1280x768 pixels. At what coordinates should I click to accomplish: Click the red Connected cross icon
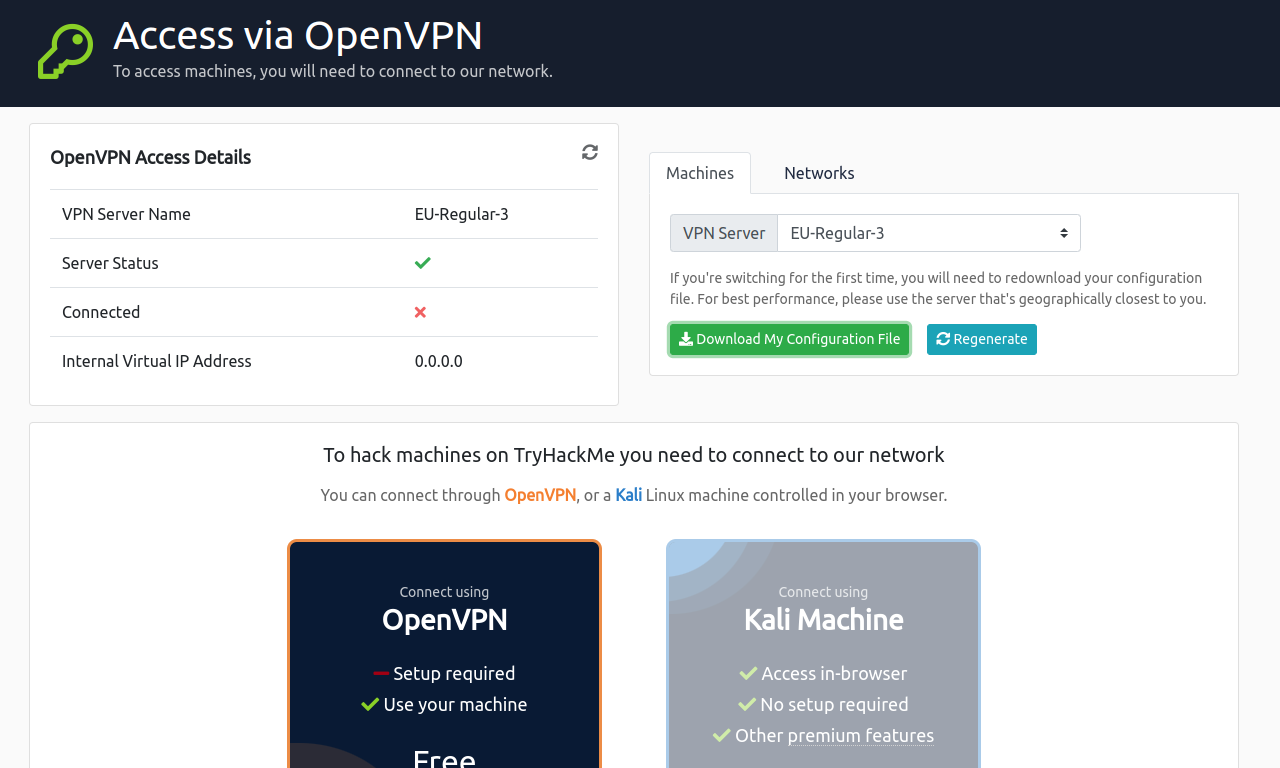(x=420, y=312)
